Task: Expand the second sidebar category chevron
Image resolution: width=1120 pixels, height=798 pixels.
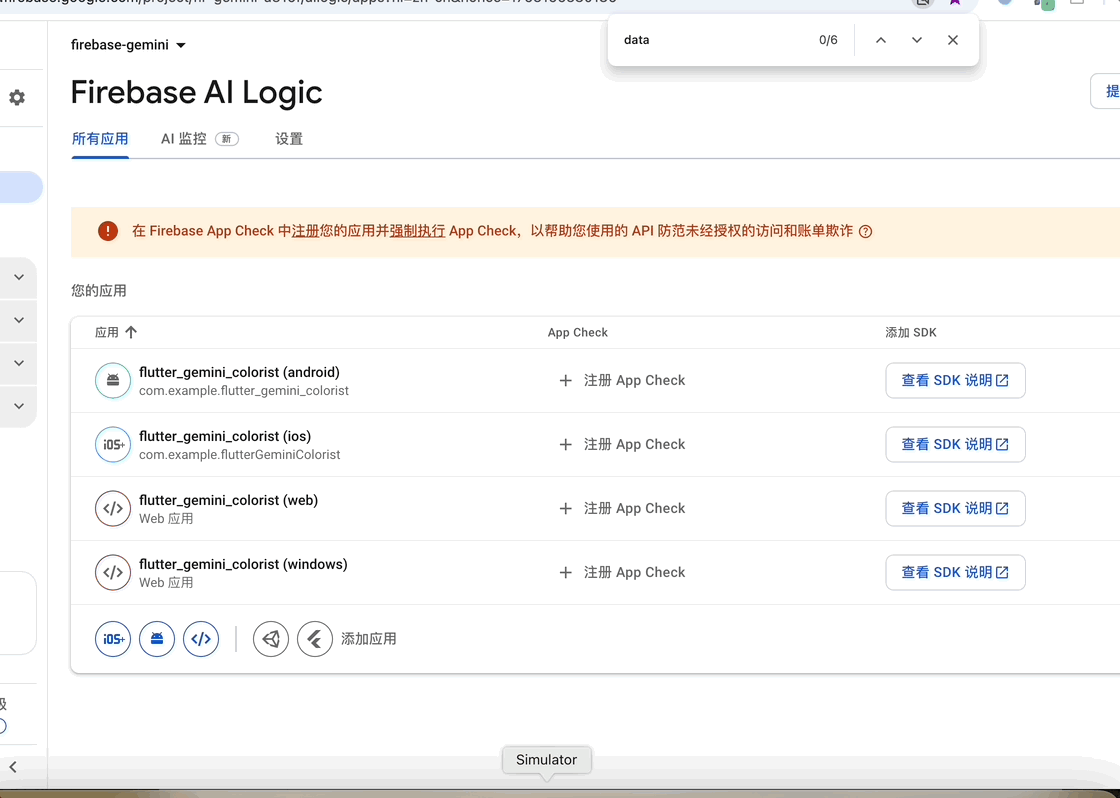Action: coord(19,320)
